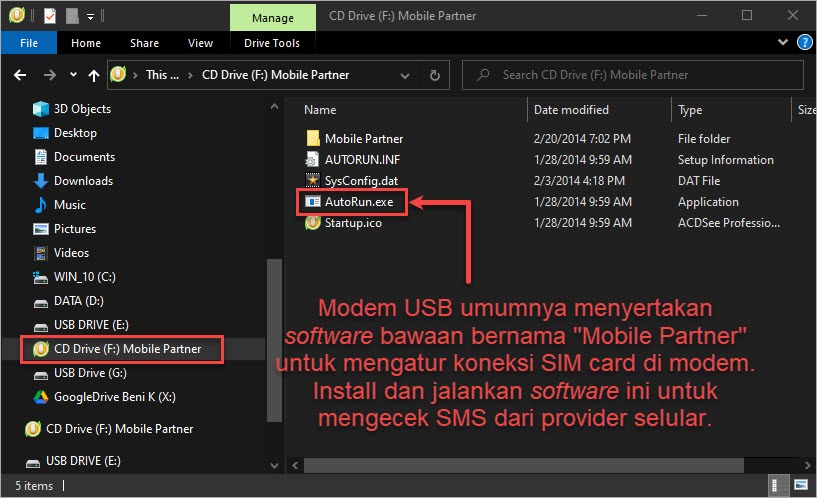Open the File ribbon tab
This screenshot has height=498, width=817.
click(x=29, y=43)
